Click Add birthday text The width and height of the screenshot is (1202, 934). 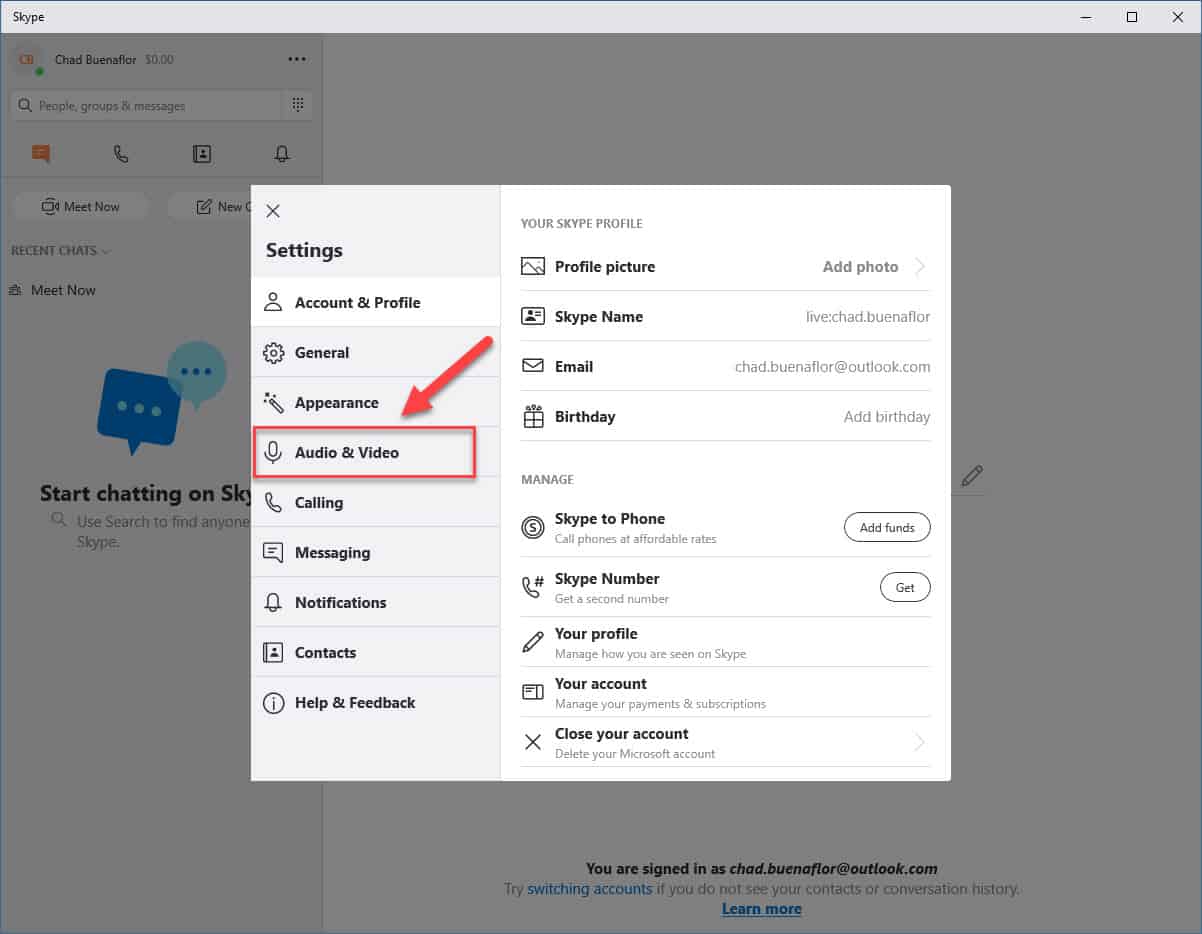887,416
